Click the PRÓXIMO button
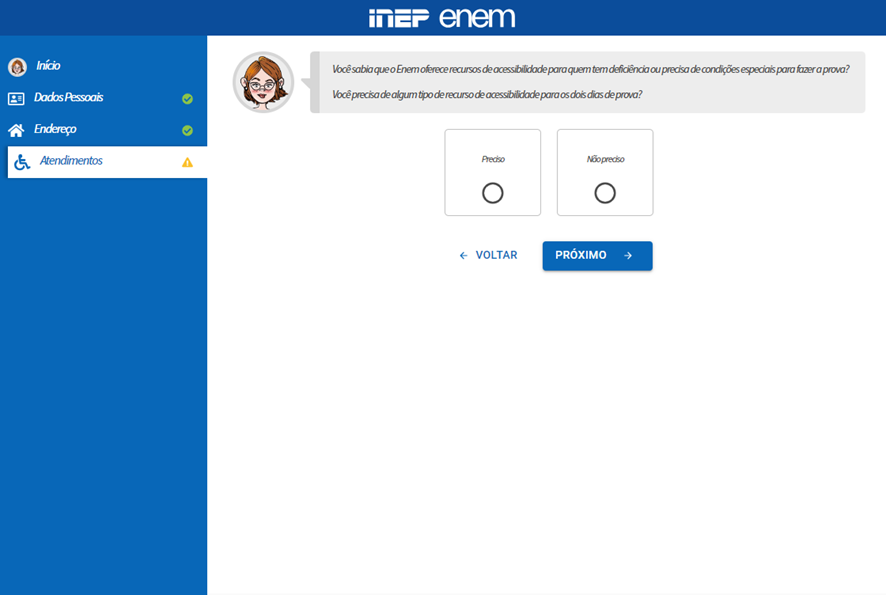 (x=596, y=255)
